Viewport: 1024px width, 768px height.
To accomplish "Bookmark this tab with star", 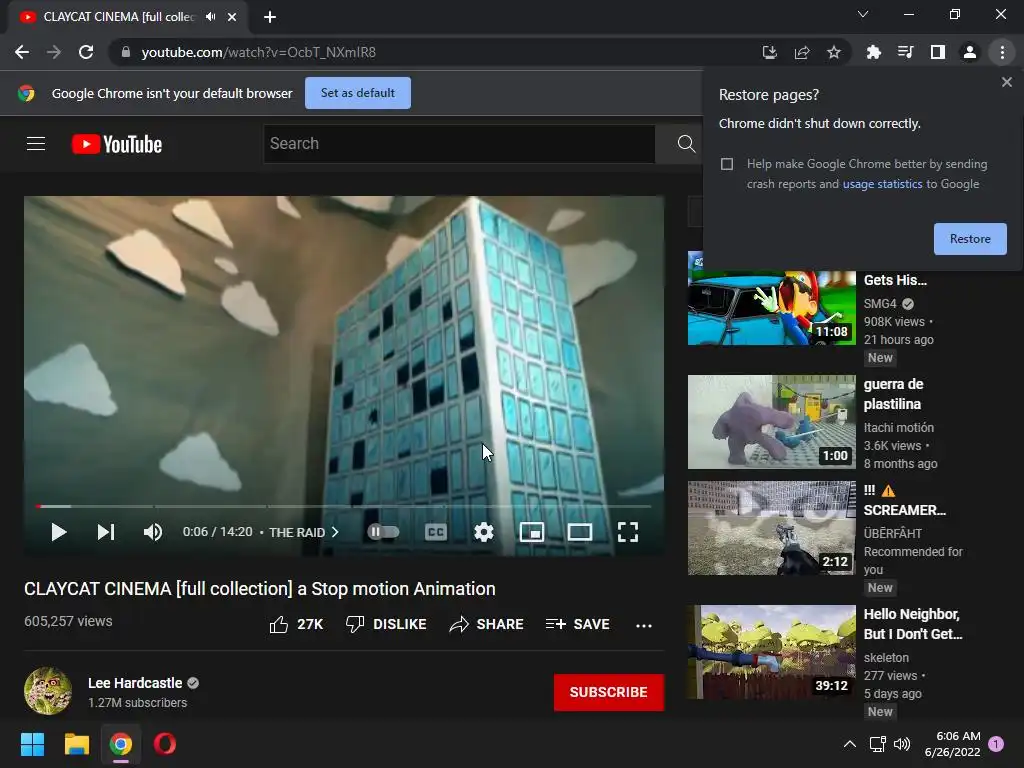I will (834, 52).
